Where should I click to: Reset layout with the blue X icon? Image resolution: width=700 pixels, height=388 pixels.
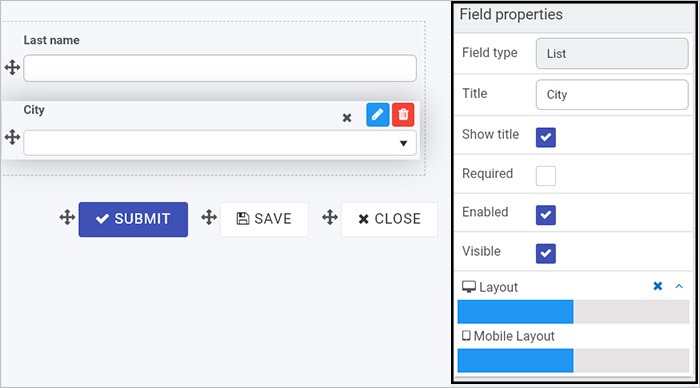tap(658, 286)
